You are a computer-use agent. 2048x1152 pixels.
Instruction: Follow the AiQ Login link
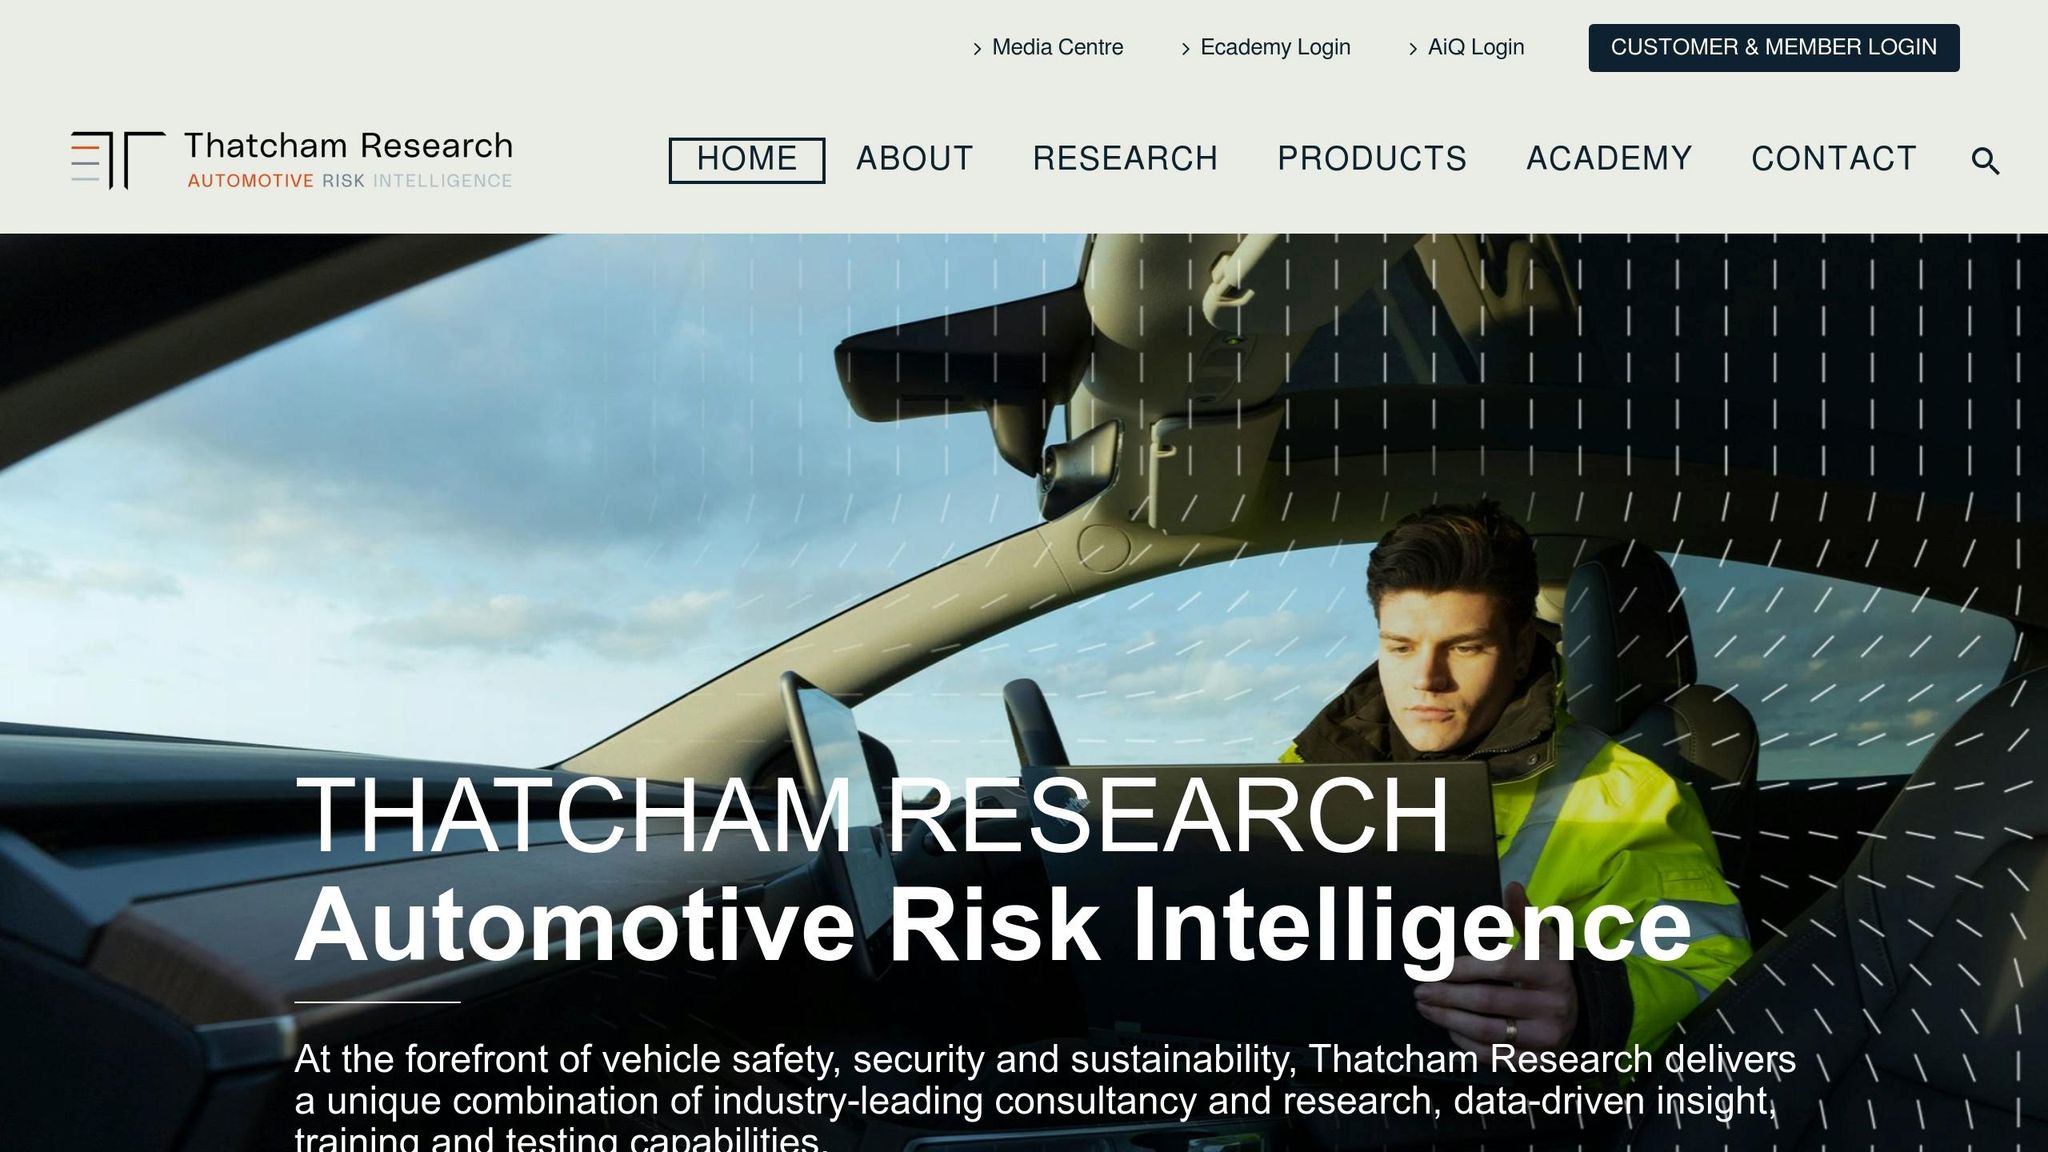point(1476,47)
